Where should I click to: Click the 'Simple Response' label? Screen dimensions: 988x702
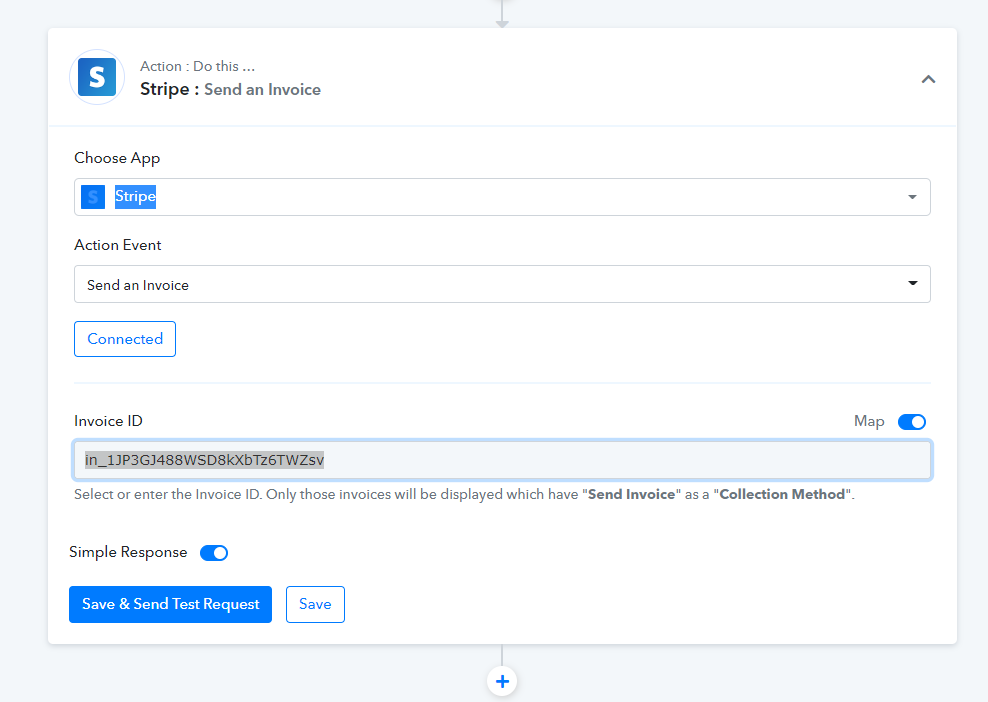click(128, 552)
